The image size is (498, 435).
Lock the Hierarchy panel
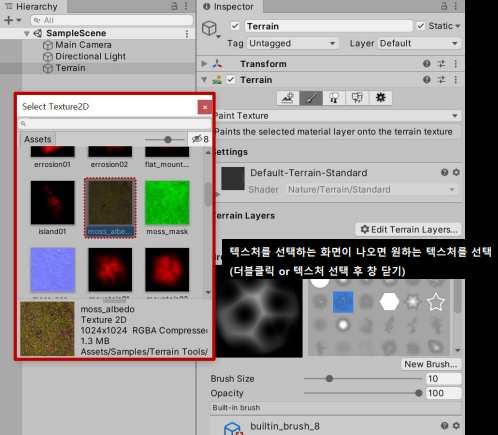[174, 6]
